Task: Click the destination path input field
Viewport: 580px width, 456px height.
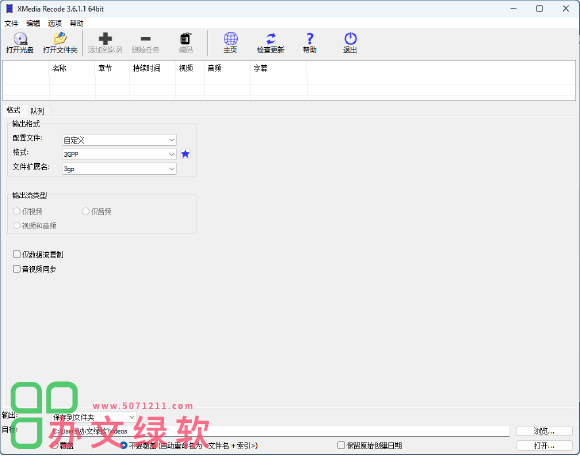Action: 280,431
